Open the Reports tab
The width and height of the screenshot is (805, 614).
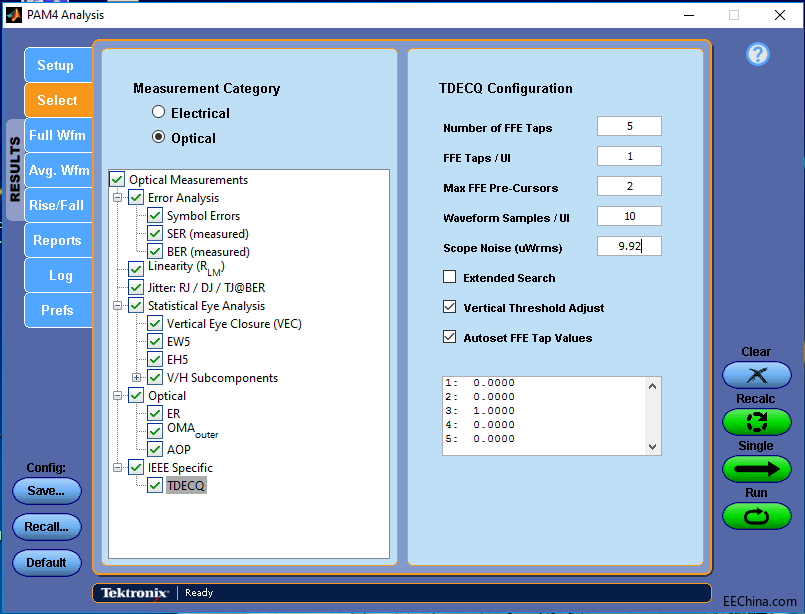[58, 240]
